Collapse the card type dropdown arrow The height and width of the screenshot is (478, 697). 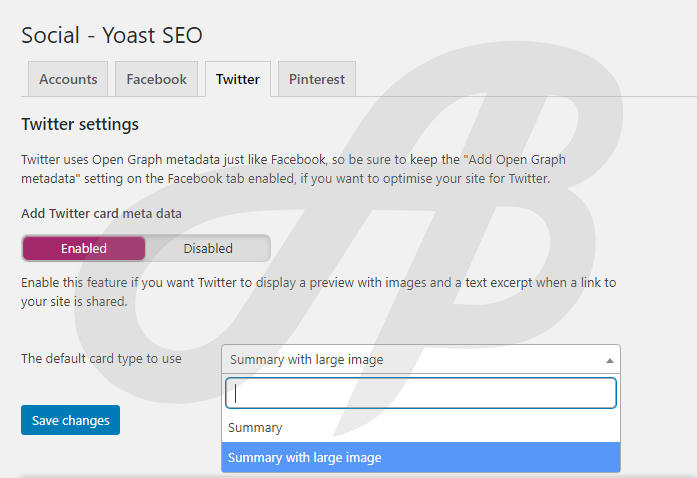[x=609, y=360]
